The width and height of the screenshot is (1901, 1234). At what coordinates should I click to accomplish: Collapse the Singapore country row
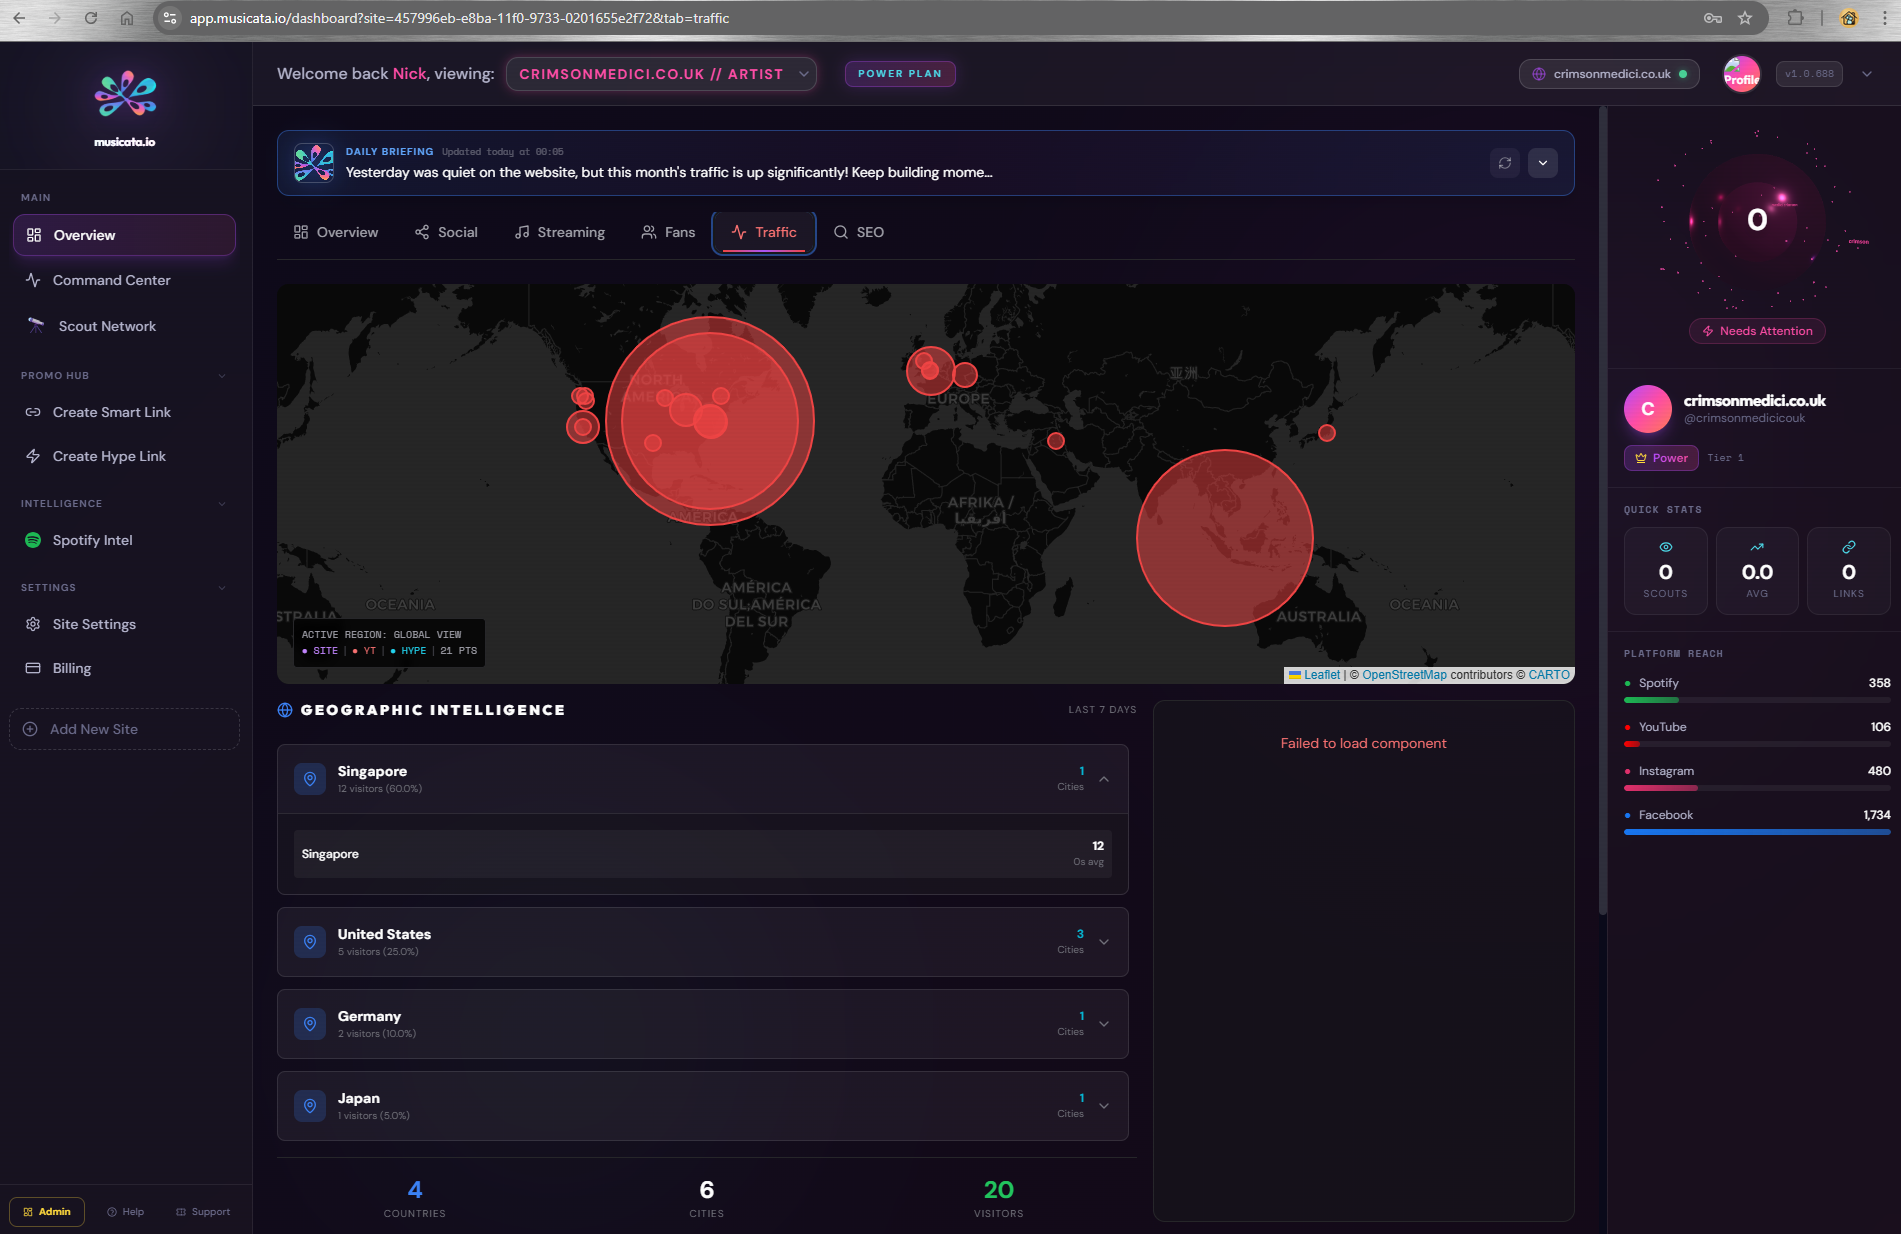coord(1104,779)
